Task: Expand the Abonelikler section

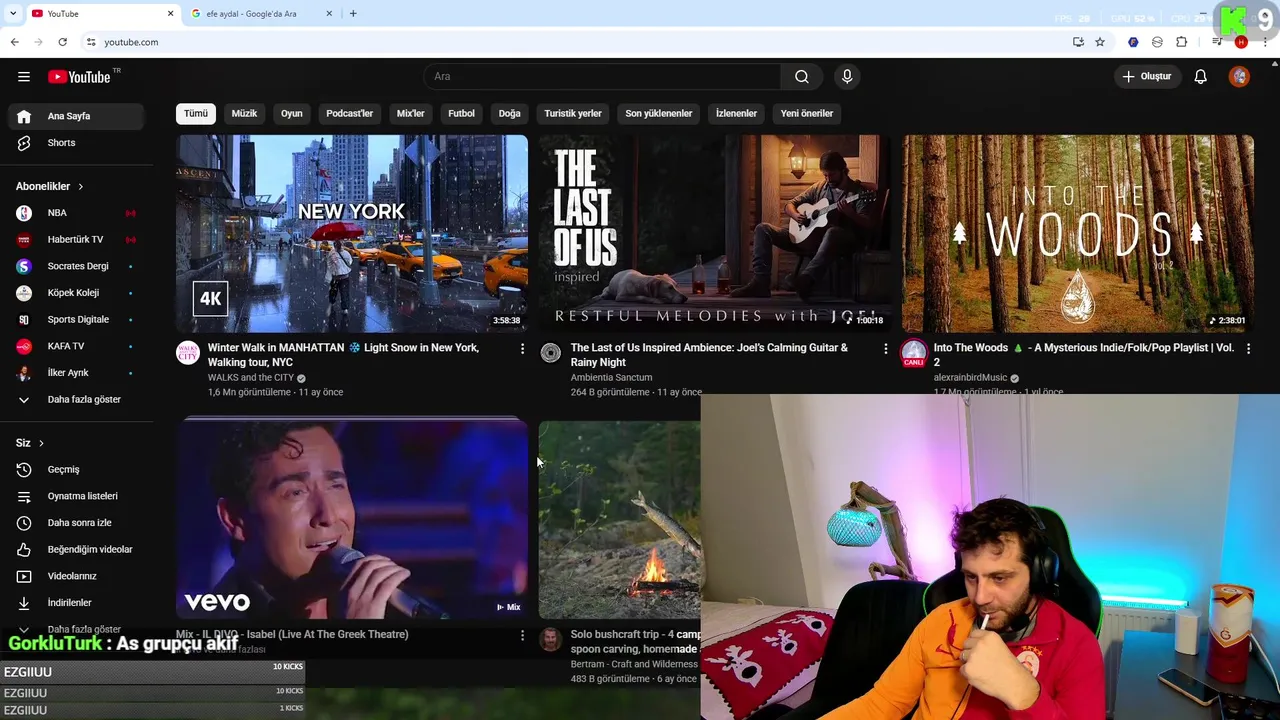Action: [x=50, y=186]
